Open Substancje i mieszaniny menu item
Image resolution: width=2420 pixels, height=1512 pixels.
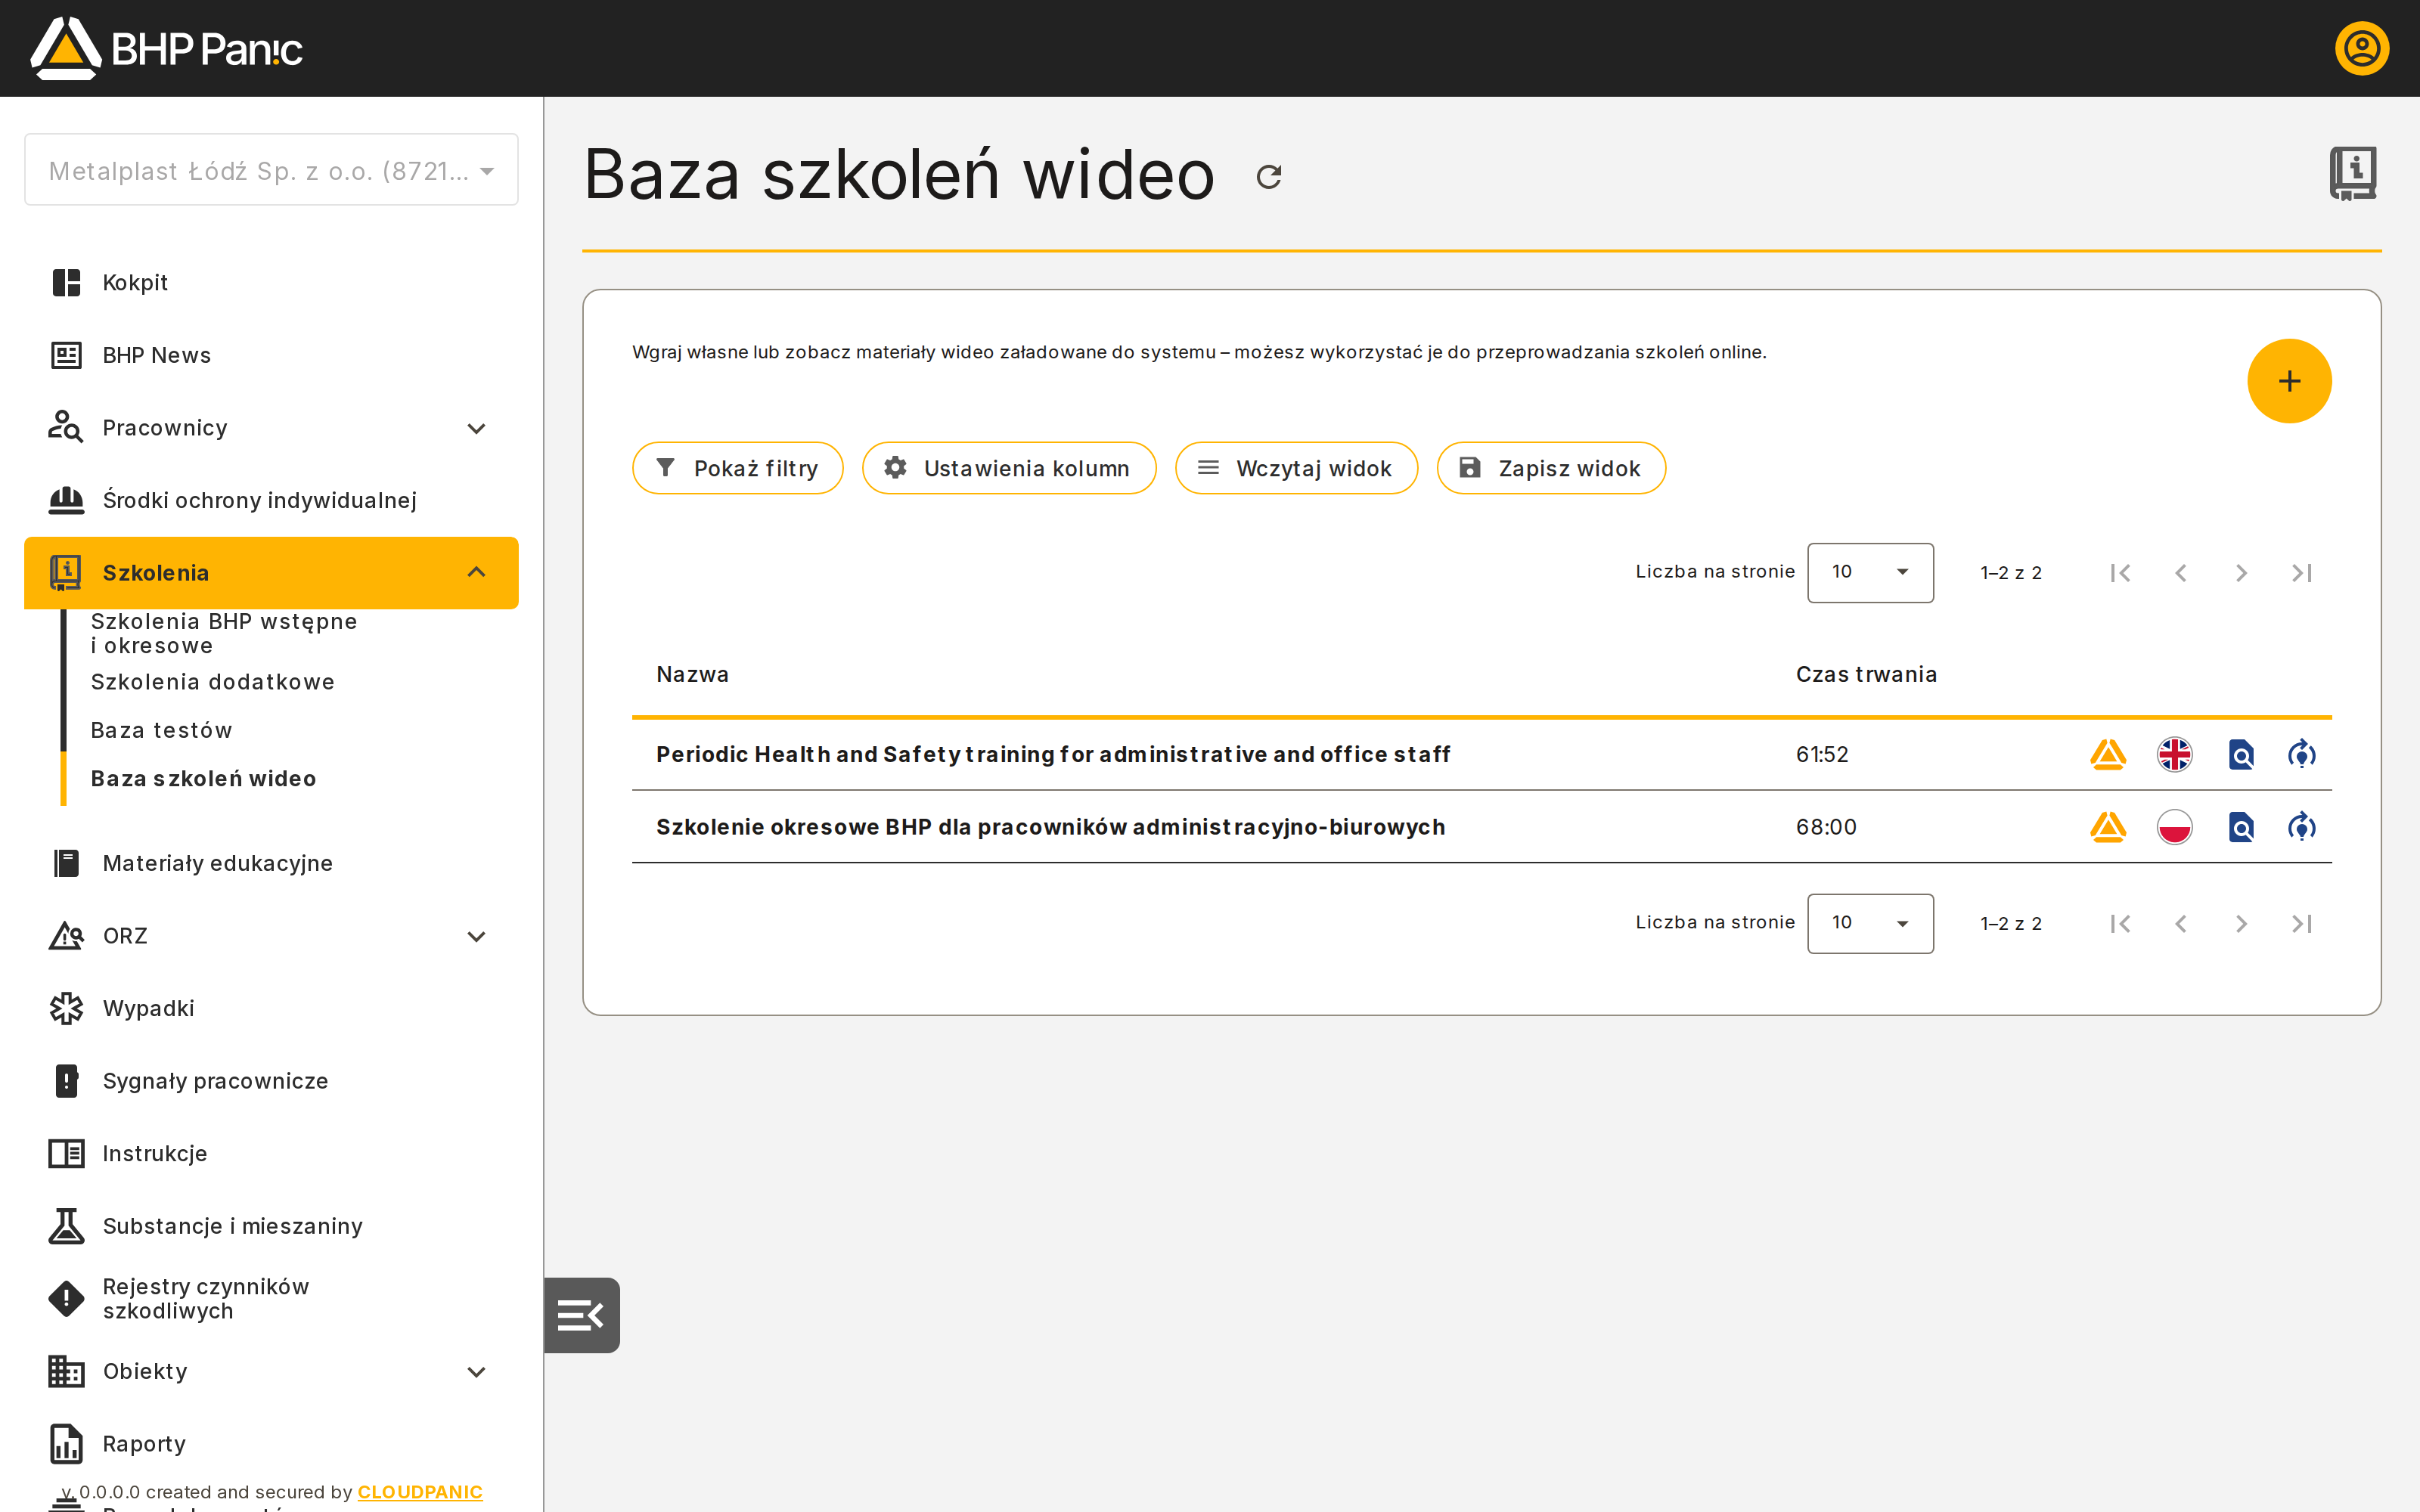coord(271,1226)
